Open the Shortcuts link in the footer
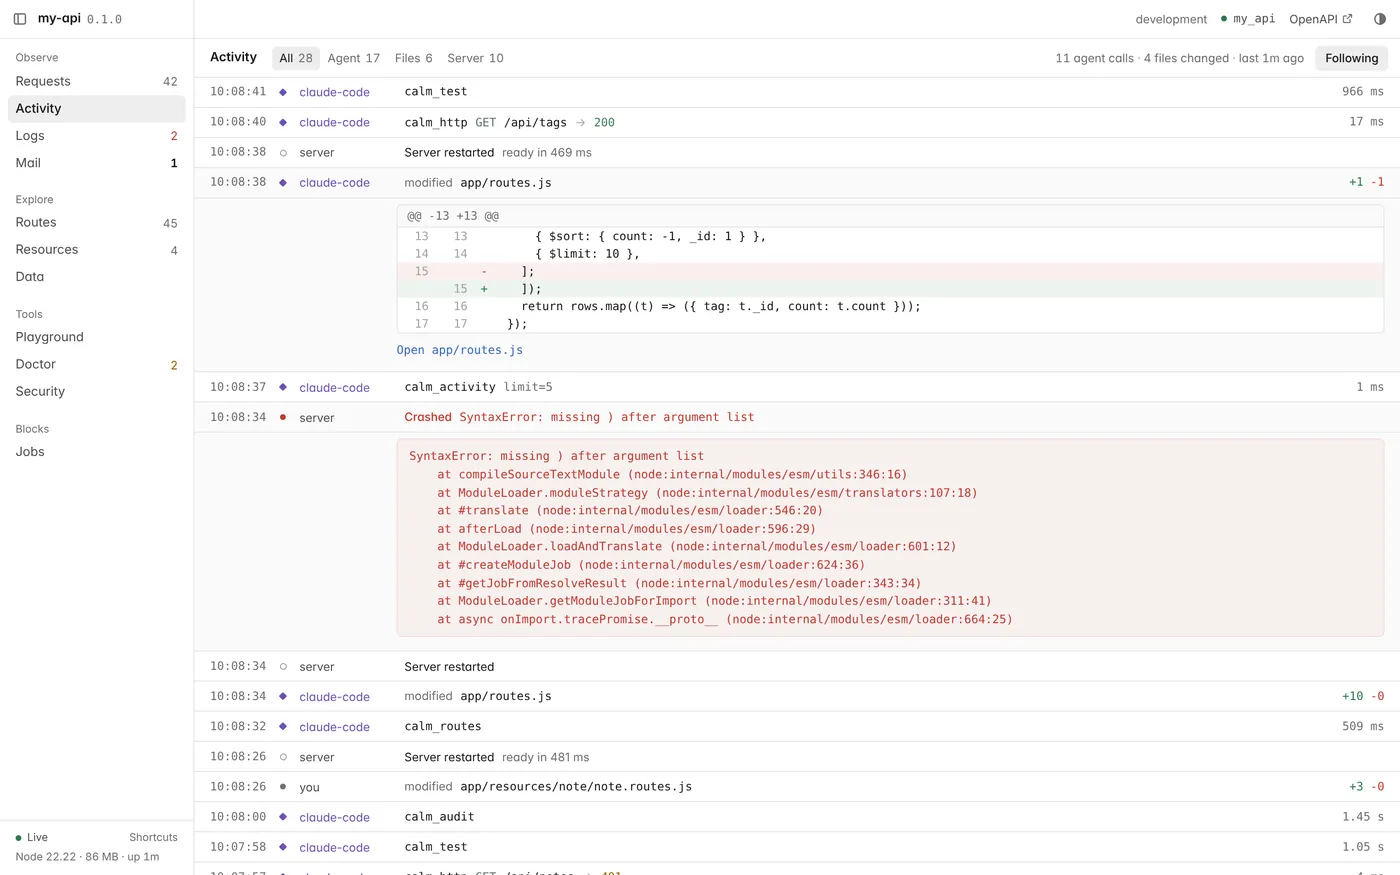 [153, 837]
